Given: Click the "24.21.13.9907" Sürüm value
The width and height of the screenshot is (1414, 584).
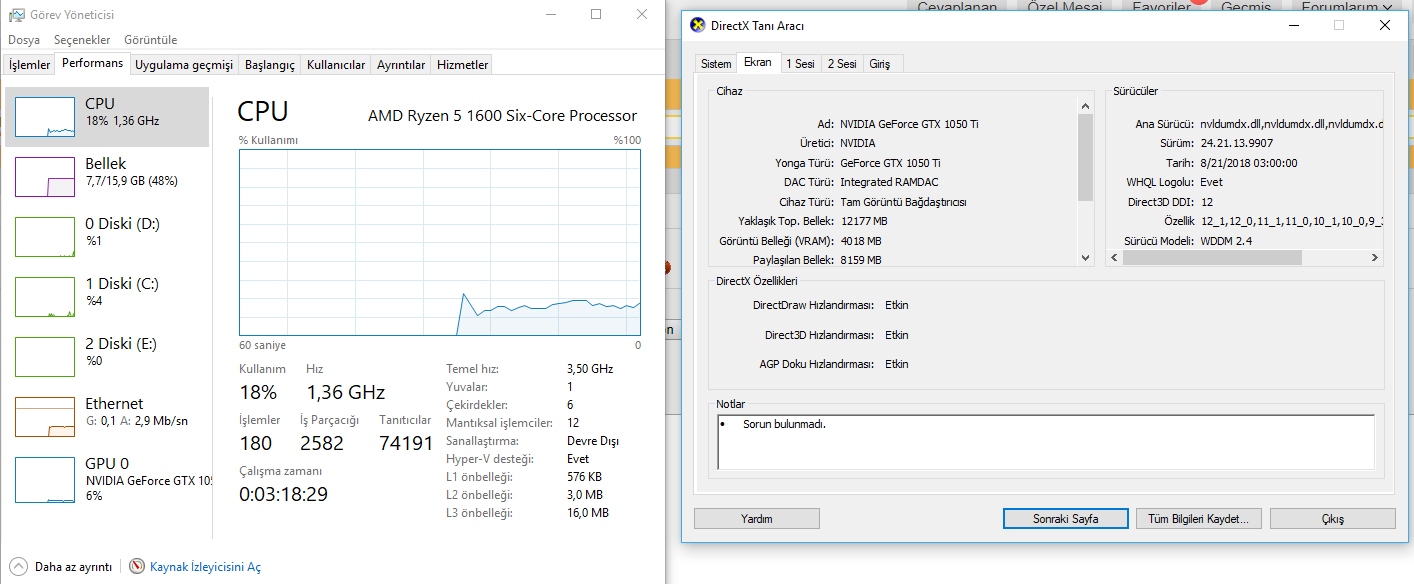Looking at the screenshot, I should 1236,143.
